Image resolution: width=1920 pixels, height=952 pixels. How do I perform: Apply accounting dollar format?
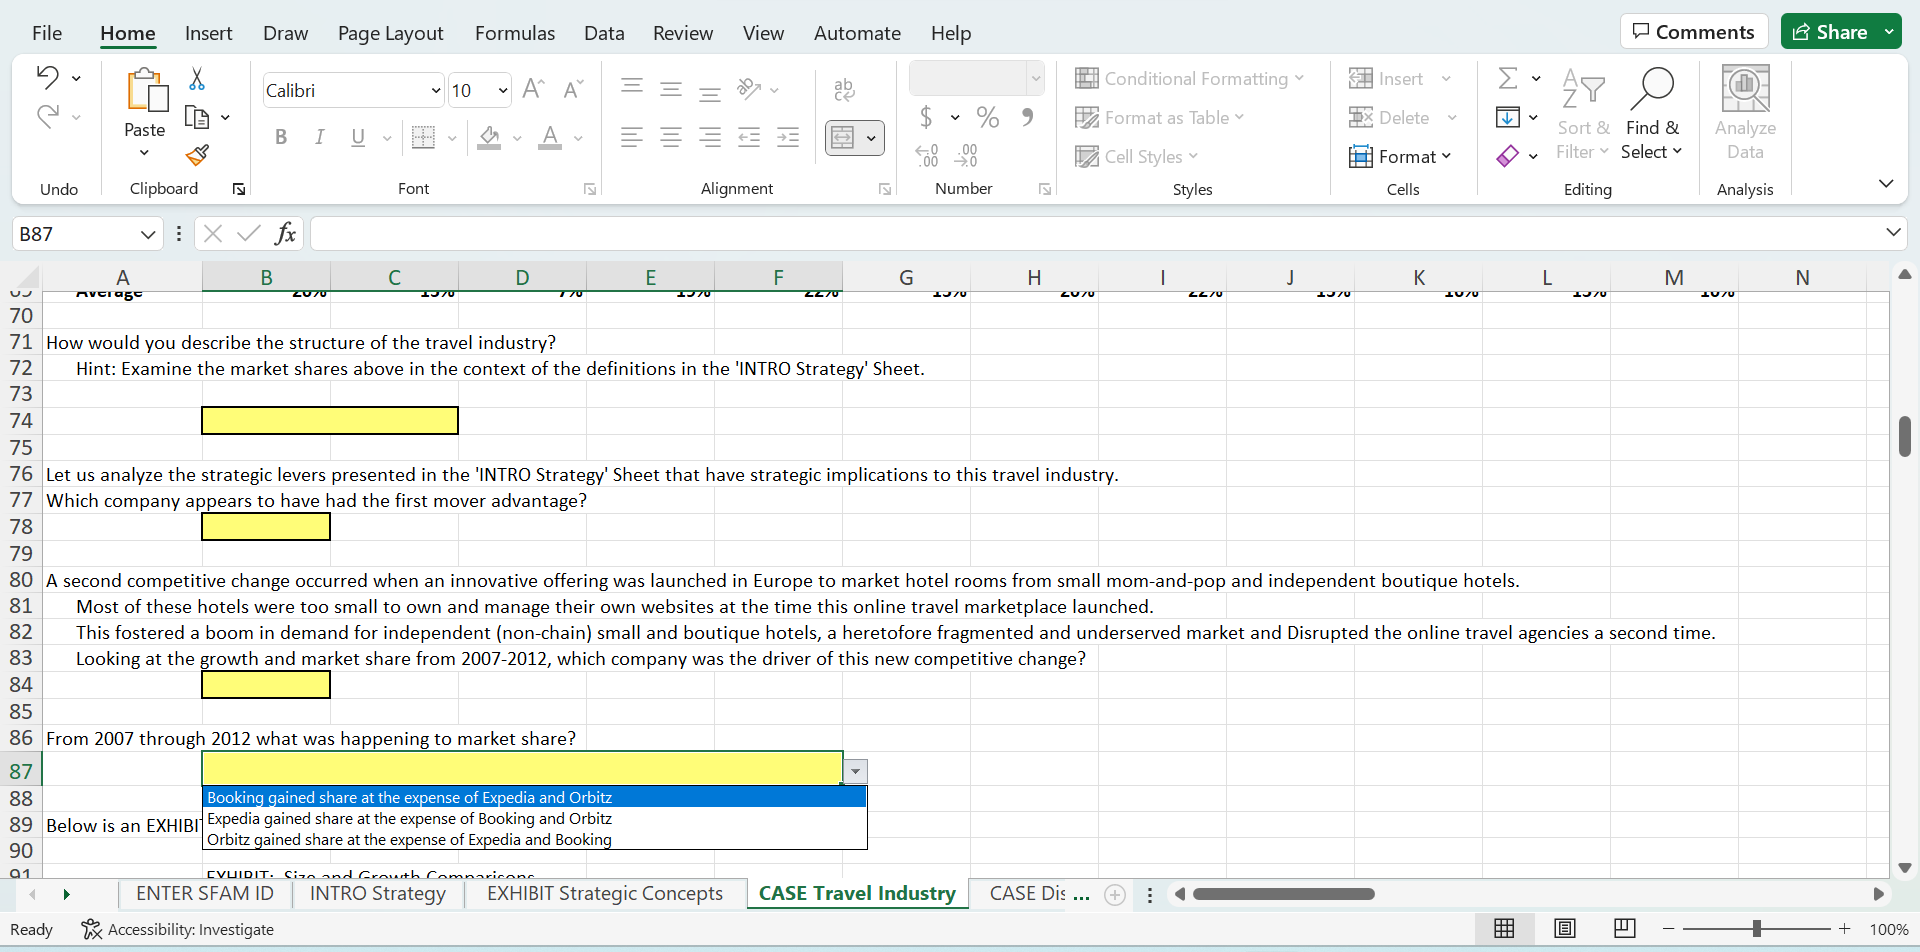[x=926, y=117]
